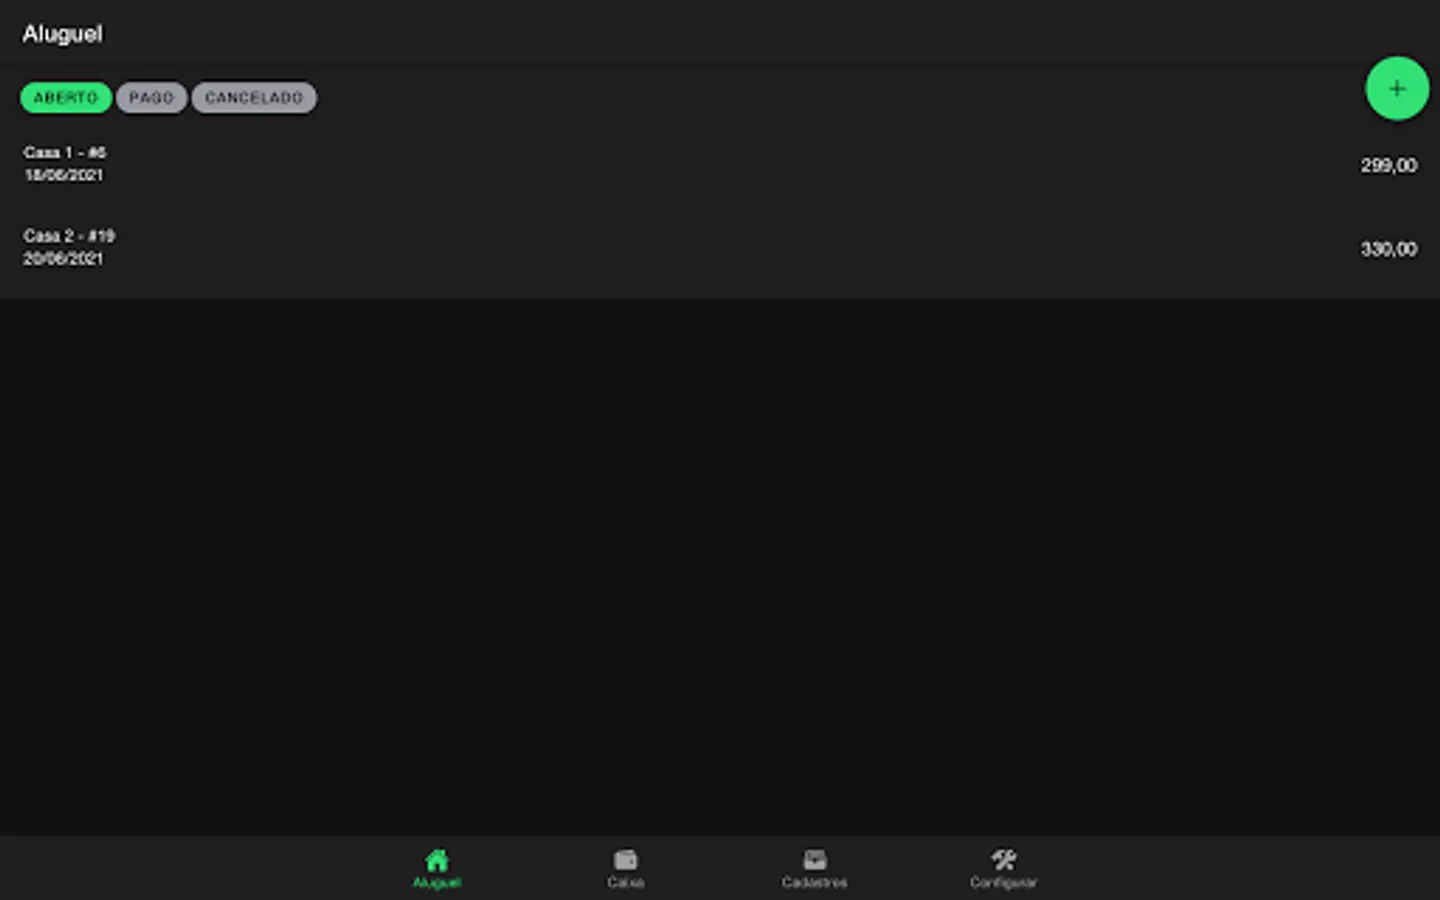Add a new rental with plus button

(1397, 88)
